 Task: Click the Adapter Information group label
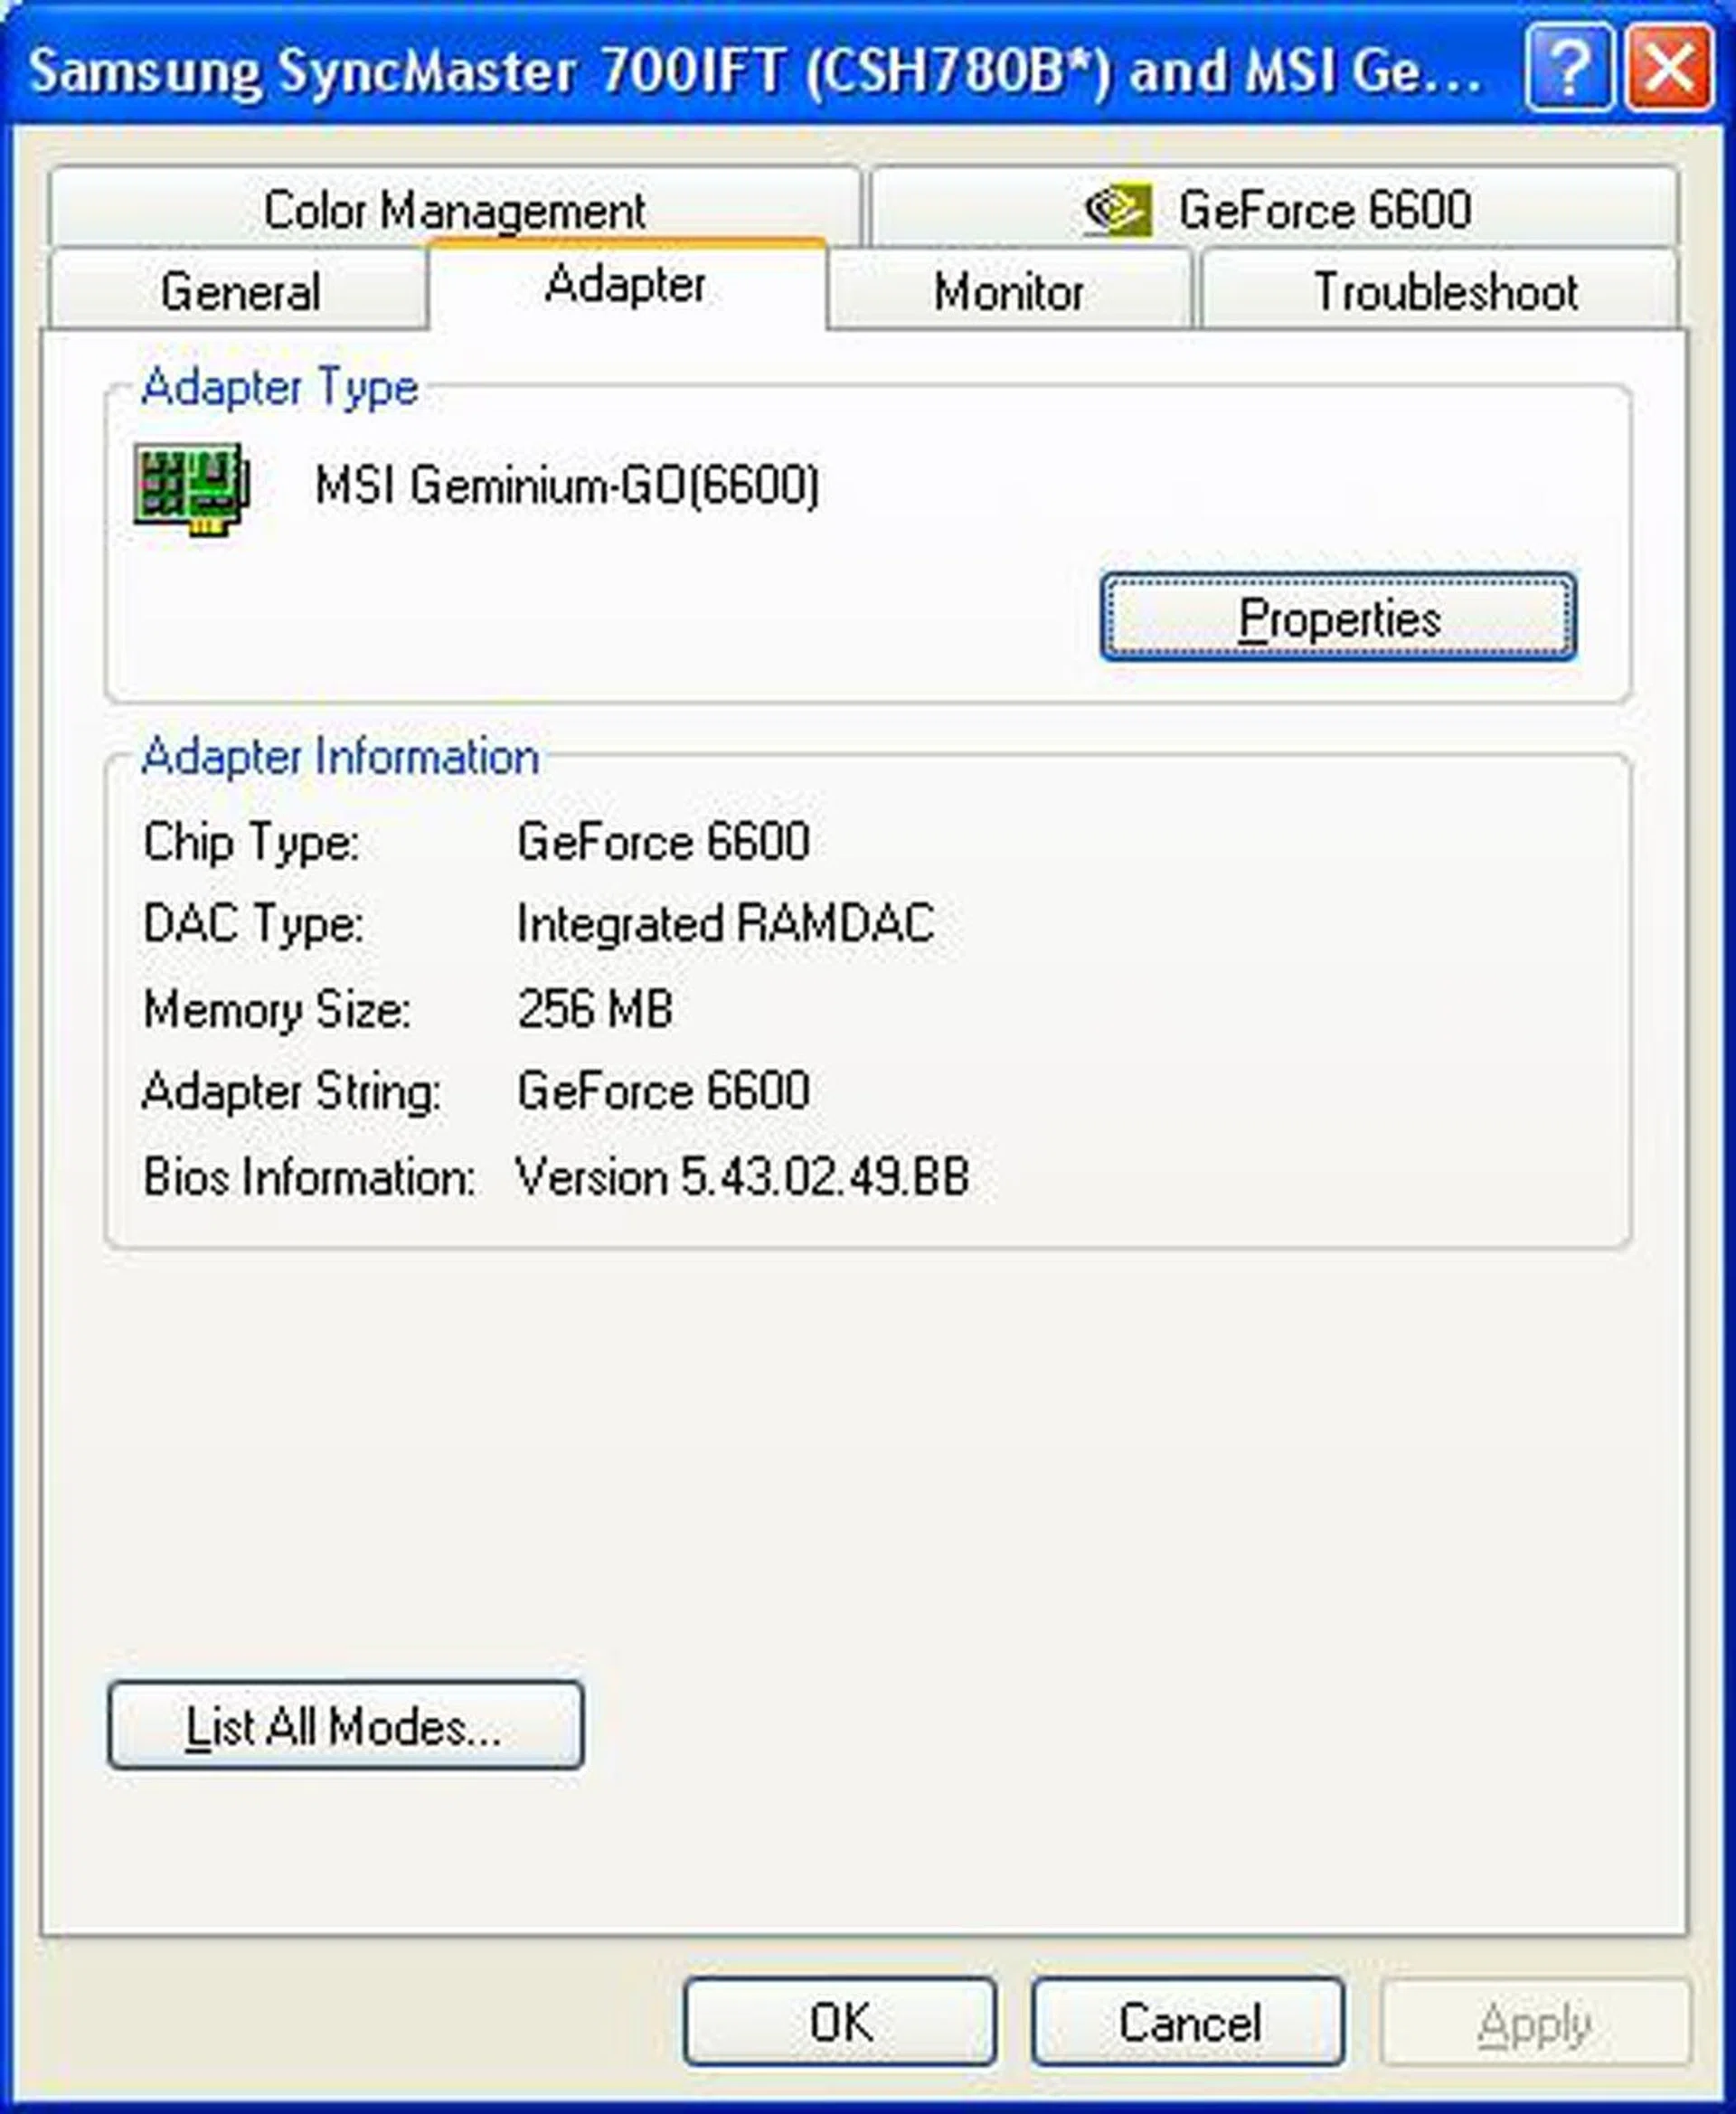340,757
